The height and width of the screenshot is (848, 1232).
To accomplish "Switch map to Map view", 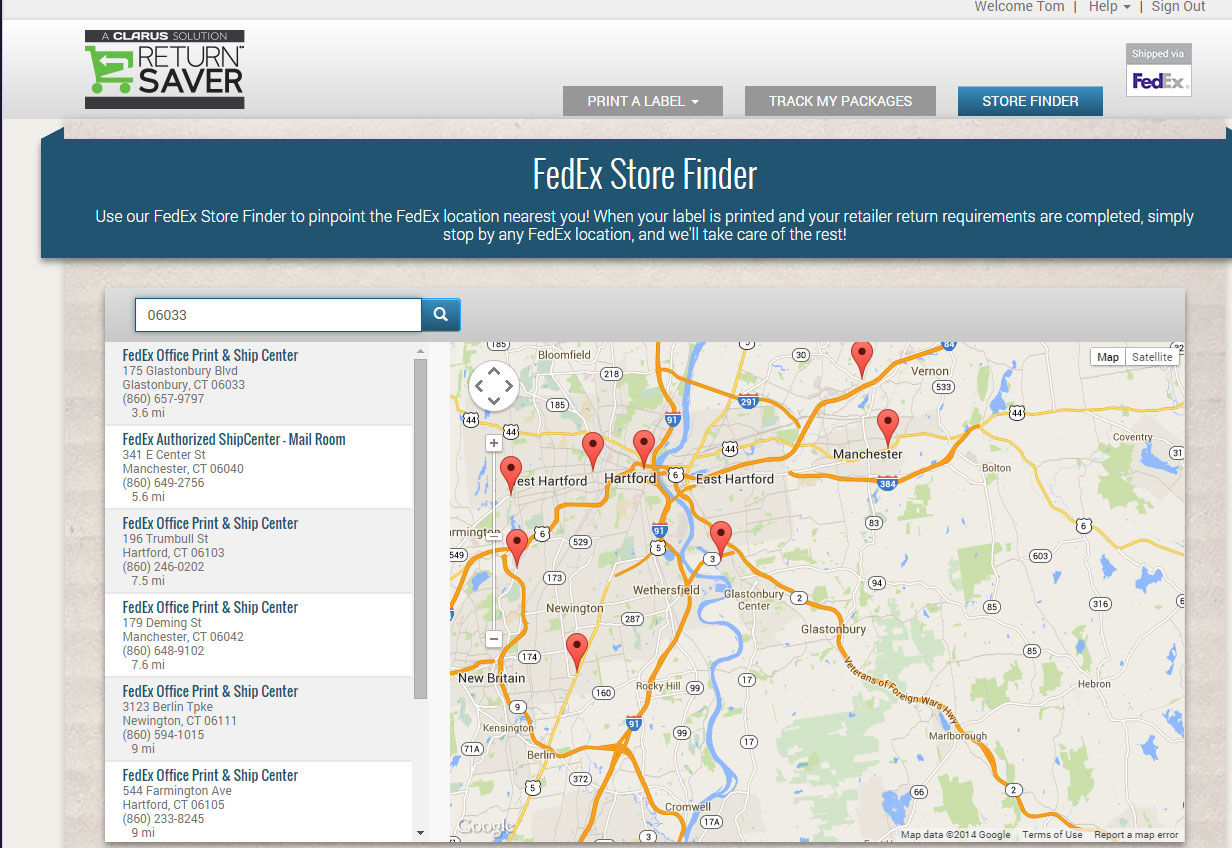I will pos(1108,357).
